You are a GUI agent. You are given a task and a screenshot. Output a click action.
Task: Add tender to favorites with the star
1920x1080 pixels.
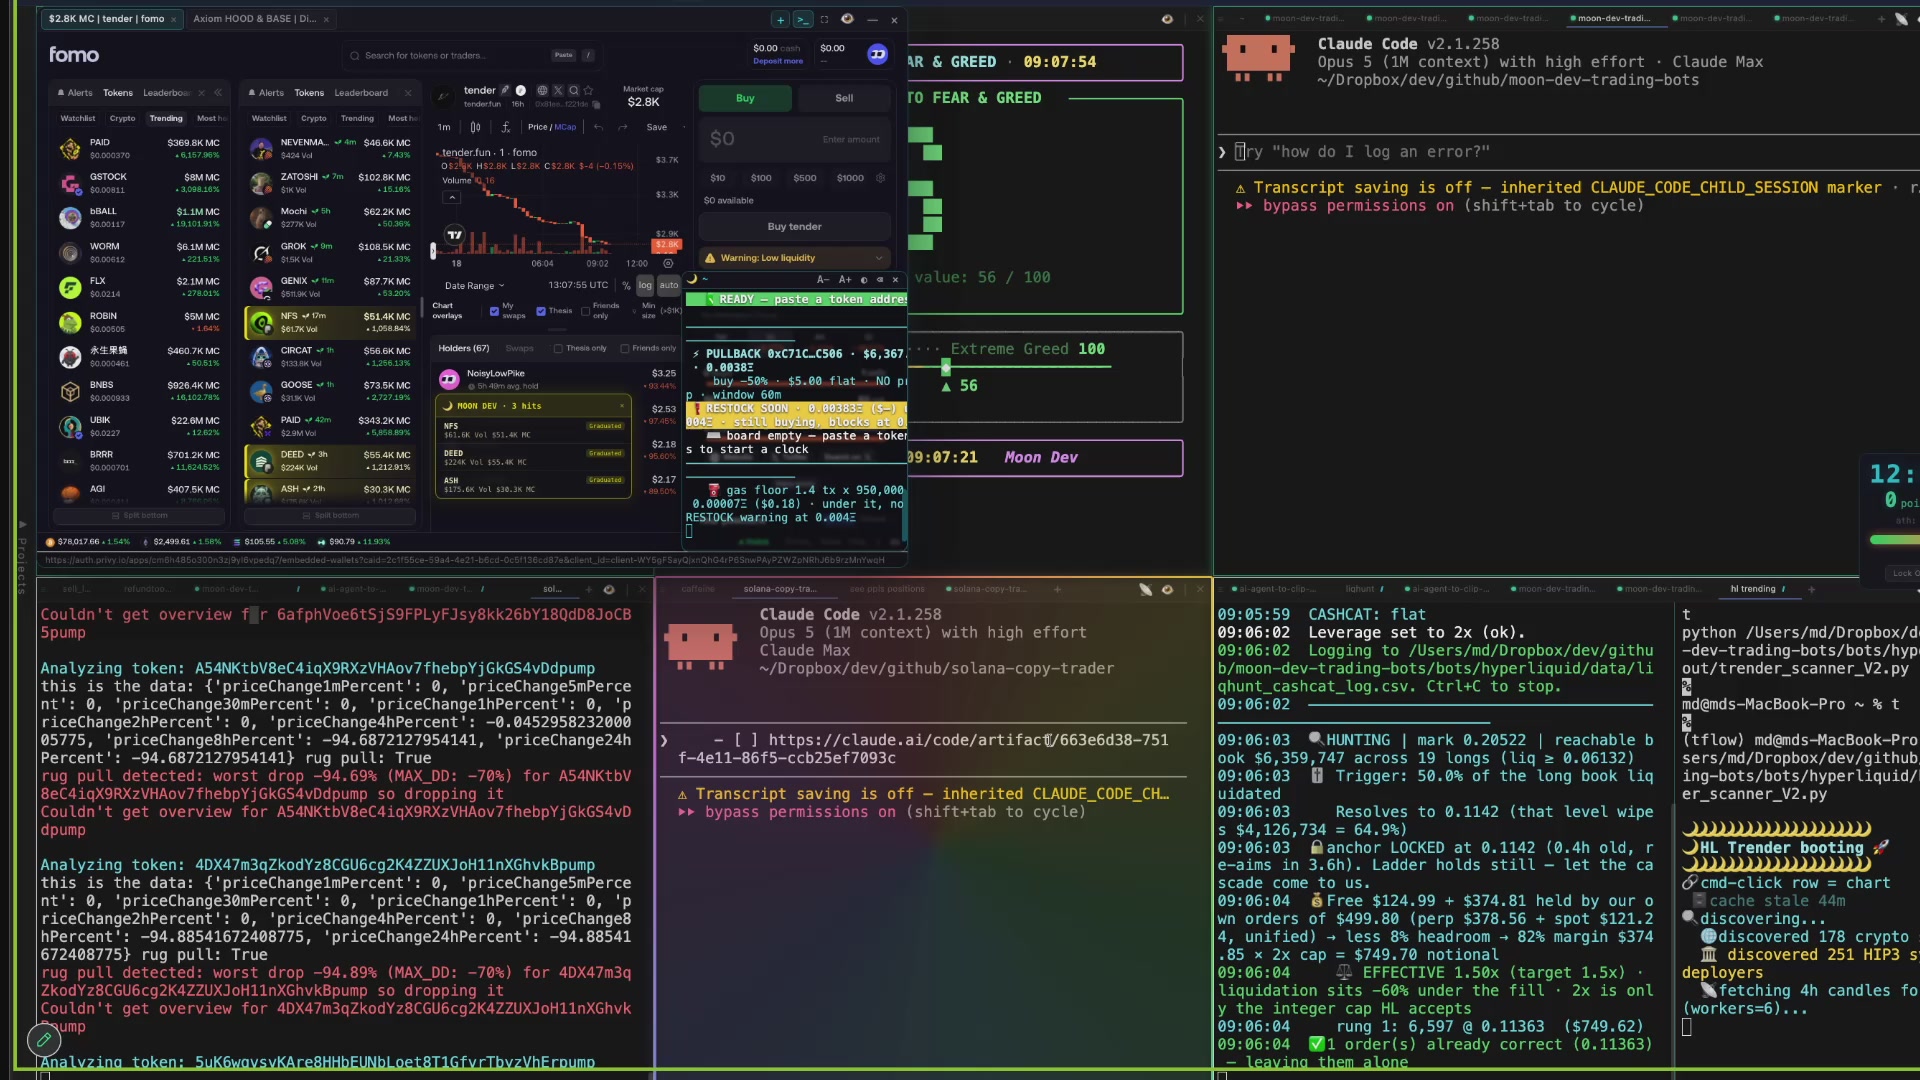pos(588,90)
